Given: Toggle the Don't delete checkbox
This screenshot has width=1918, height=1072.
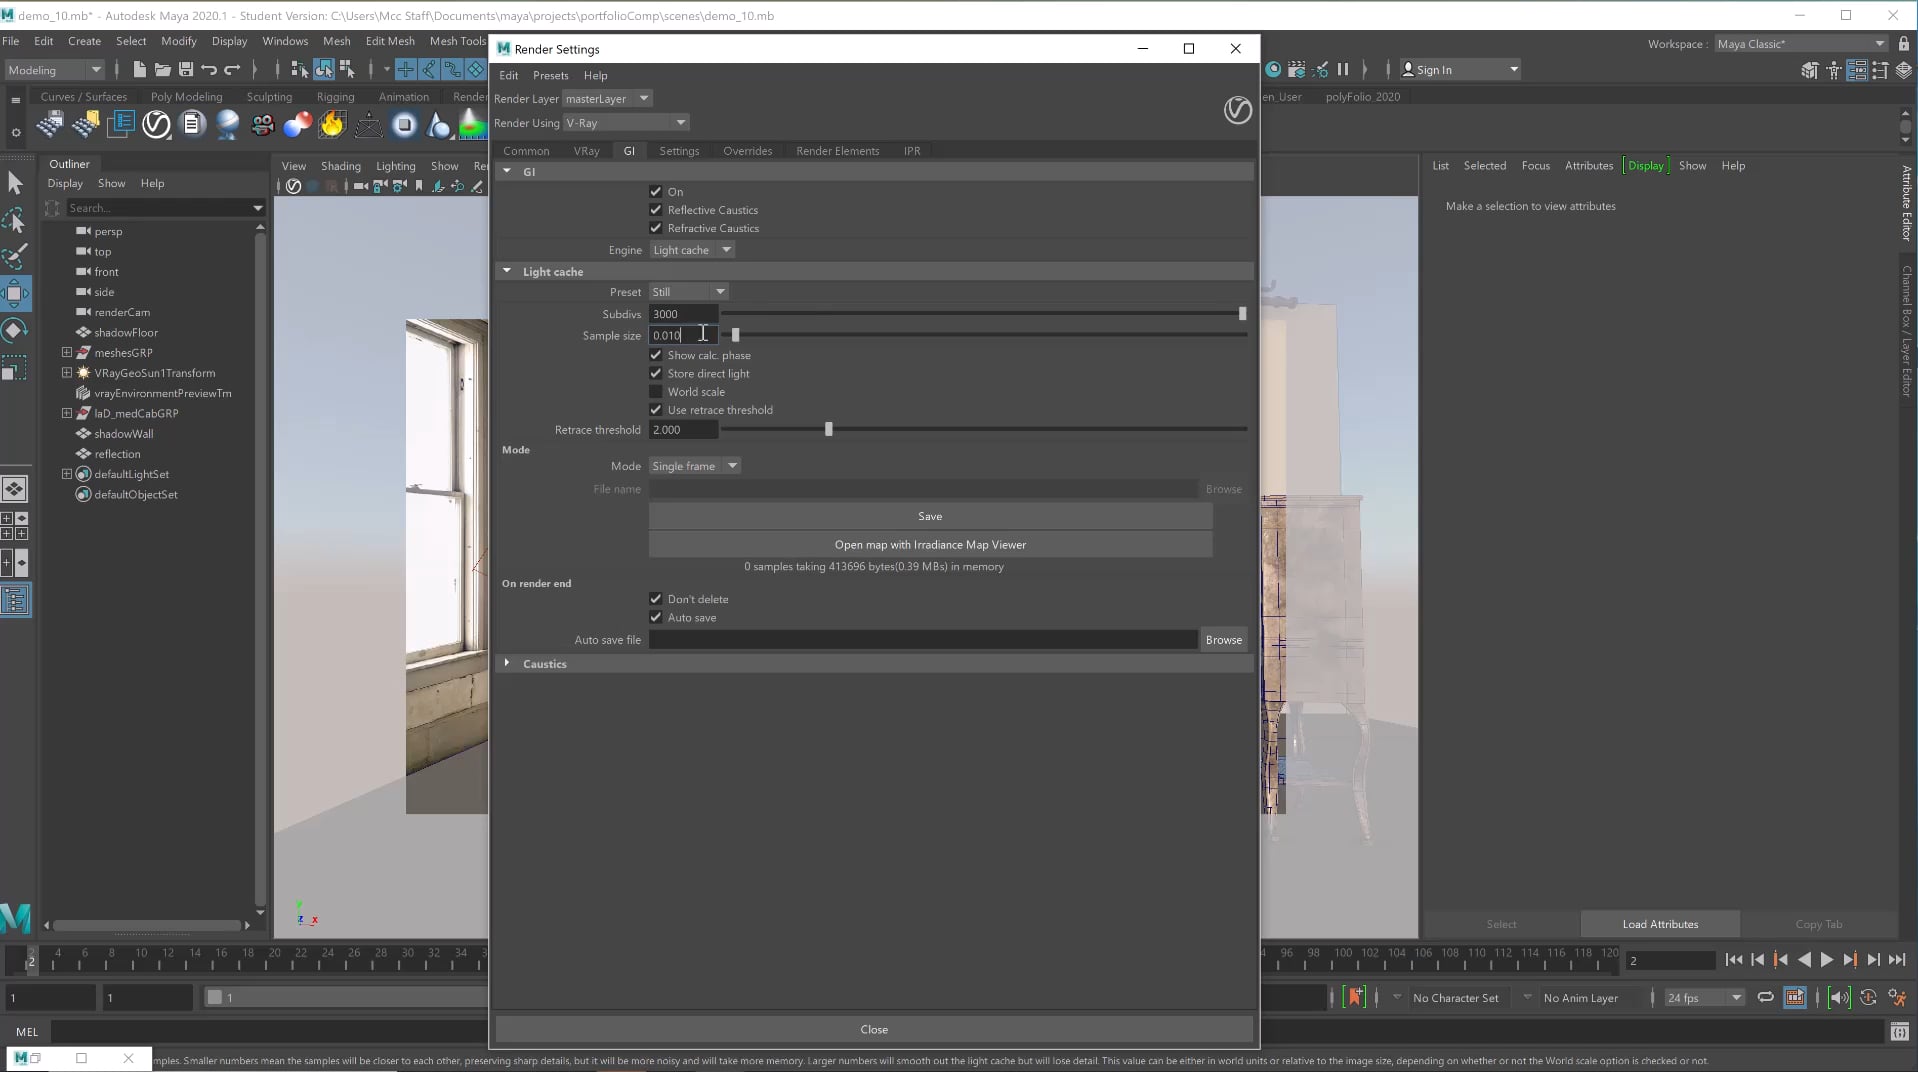Looking at the screenshot, I should pos(656,599).
